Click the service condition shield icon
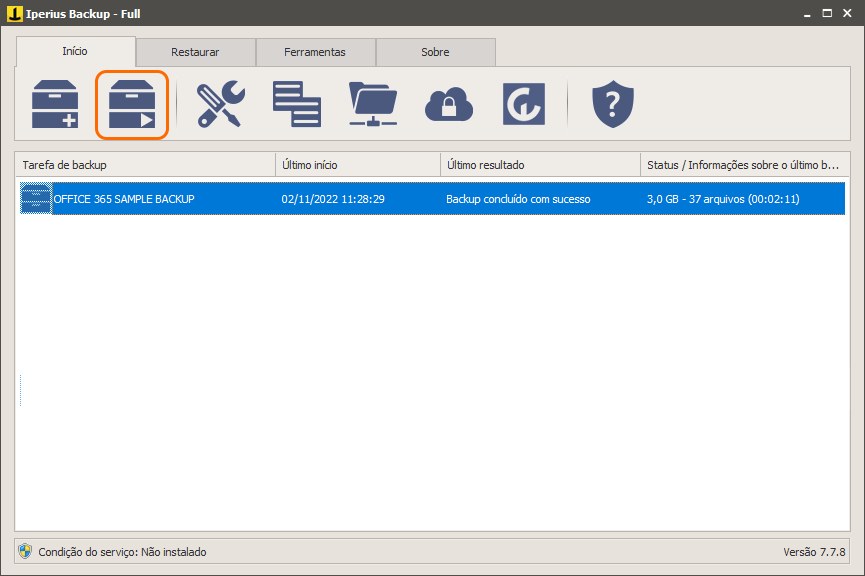This screenshot has width=865, height=576. pos(25,551)
